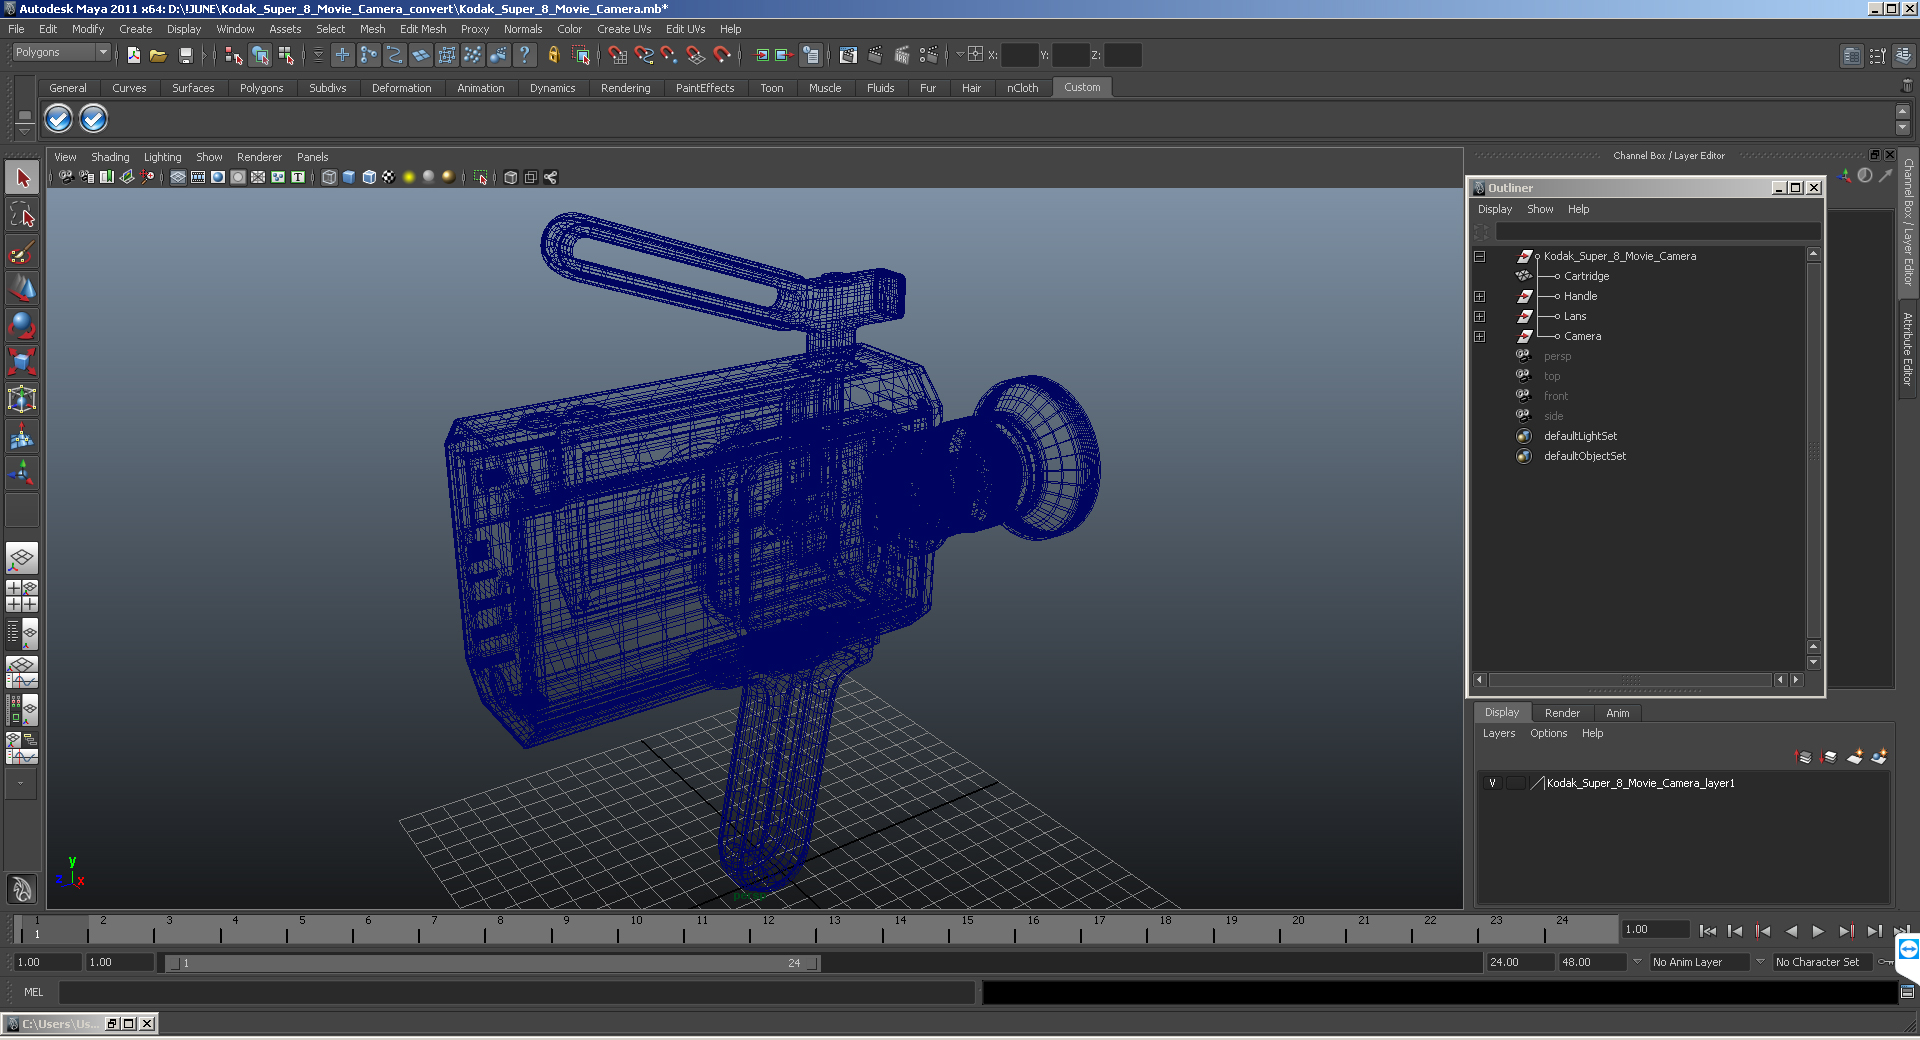
Task: Toggle smooth shade all in viewport toolbar
Action: (x=349, y=177)
